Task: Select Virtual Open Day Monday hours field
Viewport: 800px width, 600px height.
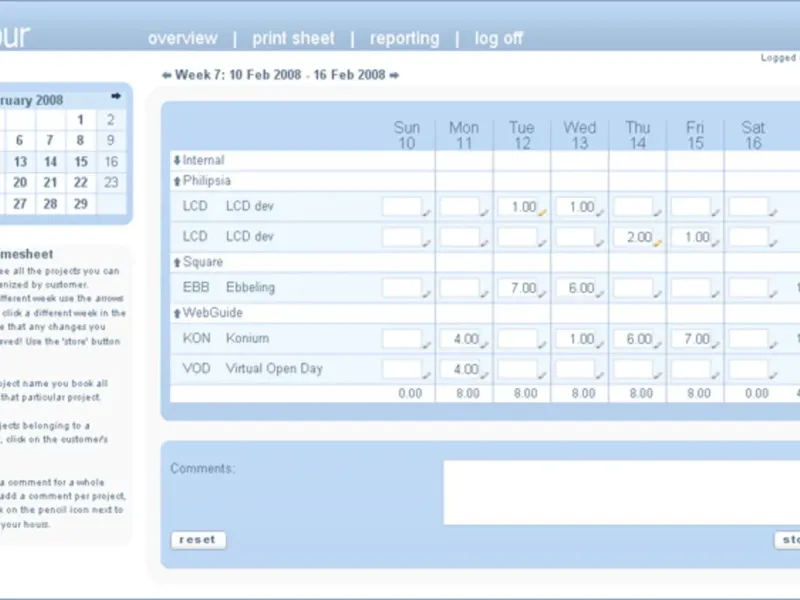Action: tap(460, 369)
